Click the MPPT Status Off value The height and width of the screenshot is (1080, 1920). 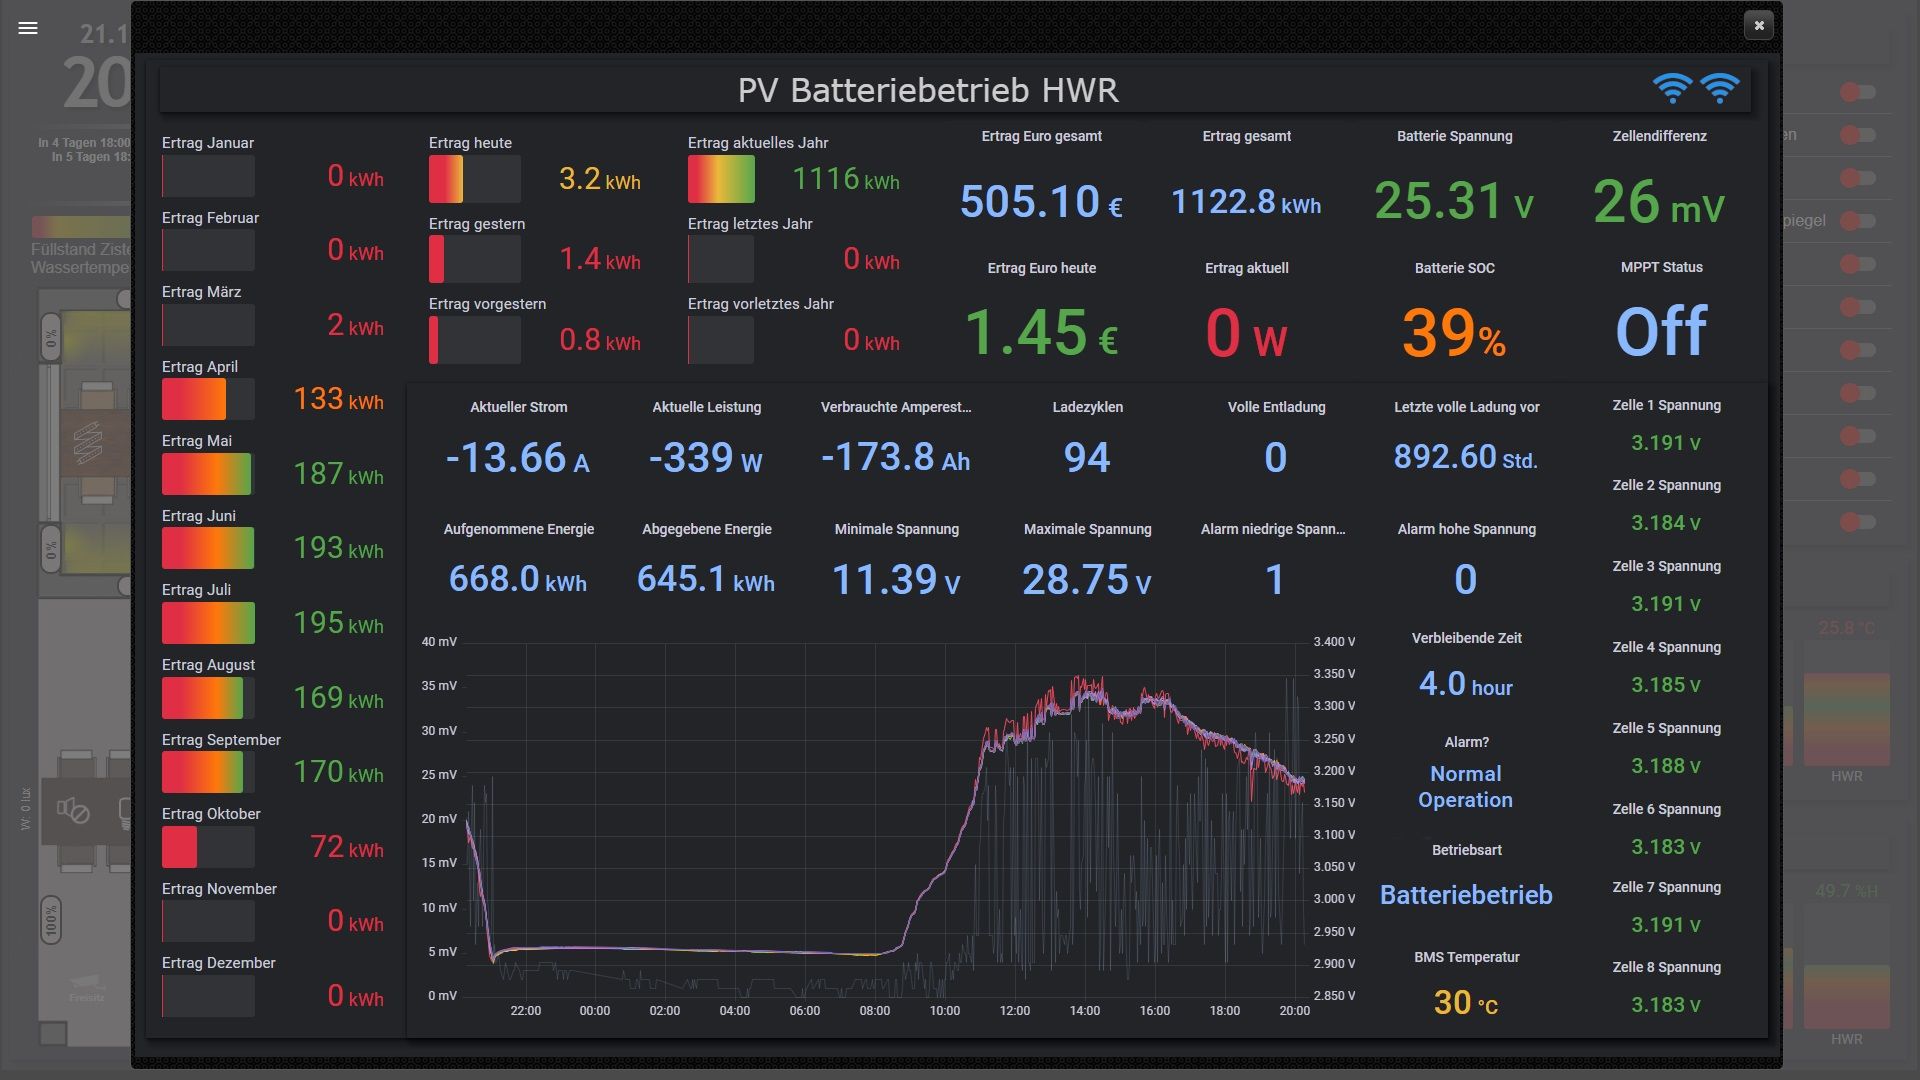point(1661,332)
